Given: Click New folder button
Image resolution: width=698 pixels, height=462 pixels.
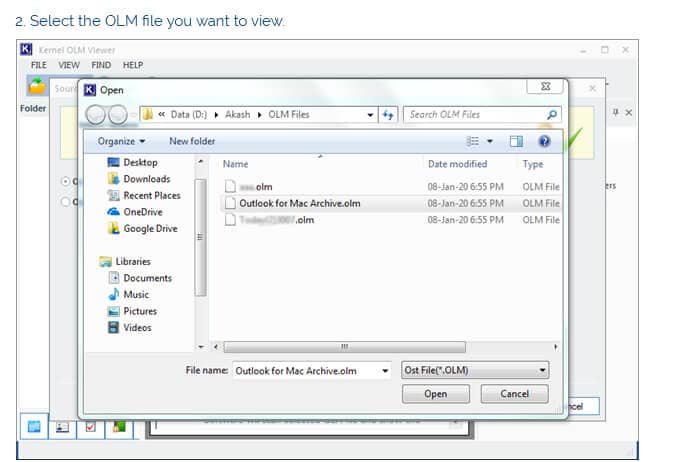Looking at the screenshot, I should (192, 142).
